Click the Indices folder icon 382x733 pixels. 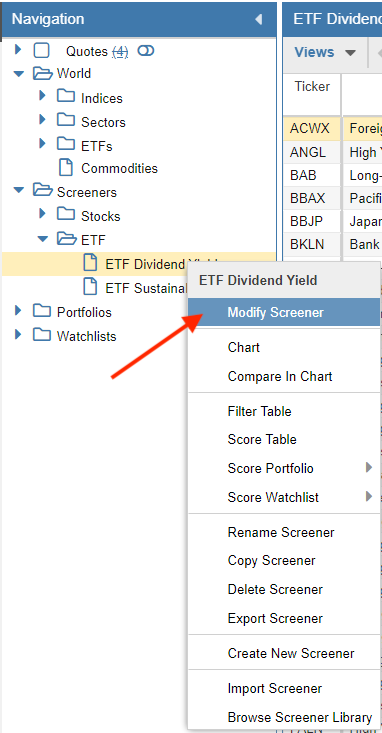(x=66, y=97)
